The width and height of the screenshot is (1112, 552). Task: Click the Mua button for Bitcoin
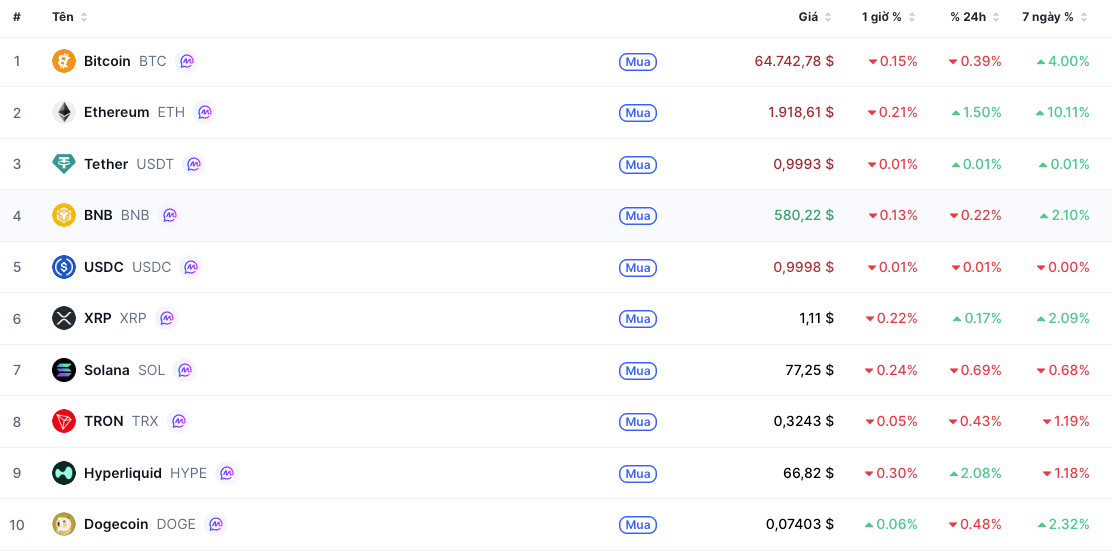coord(638,62)
